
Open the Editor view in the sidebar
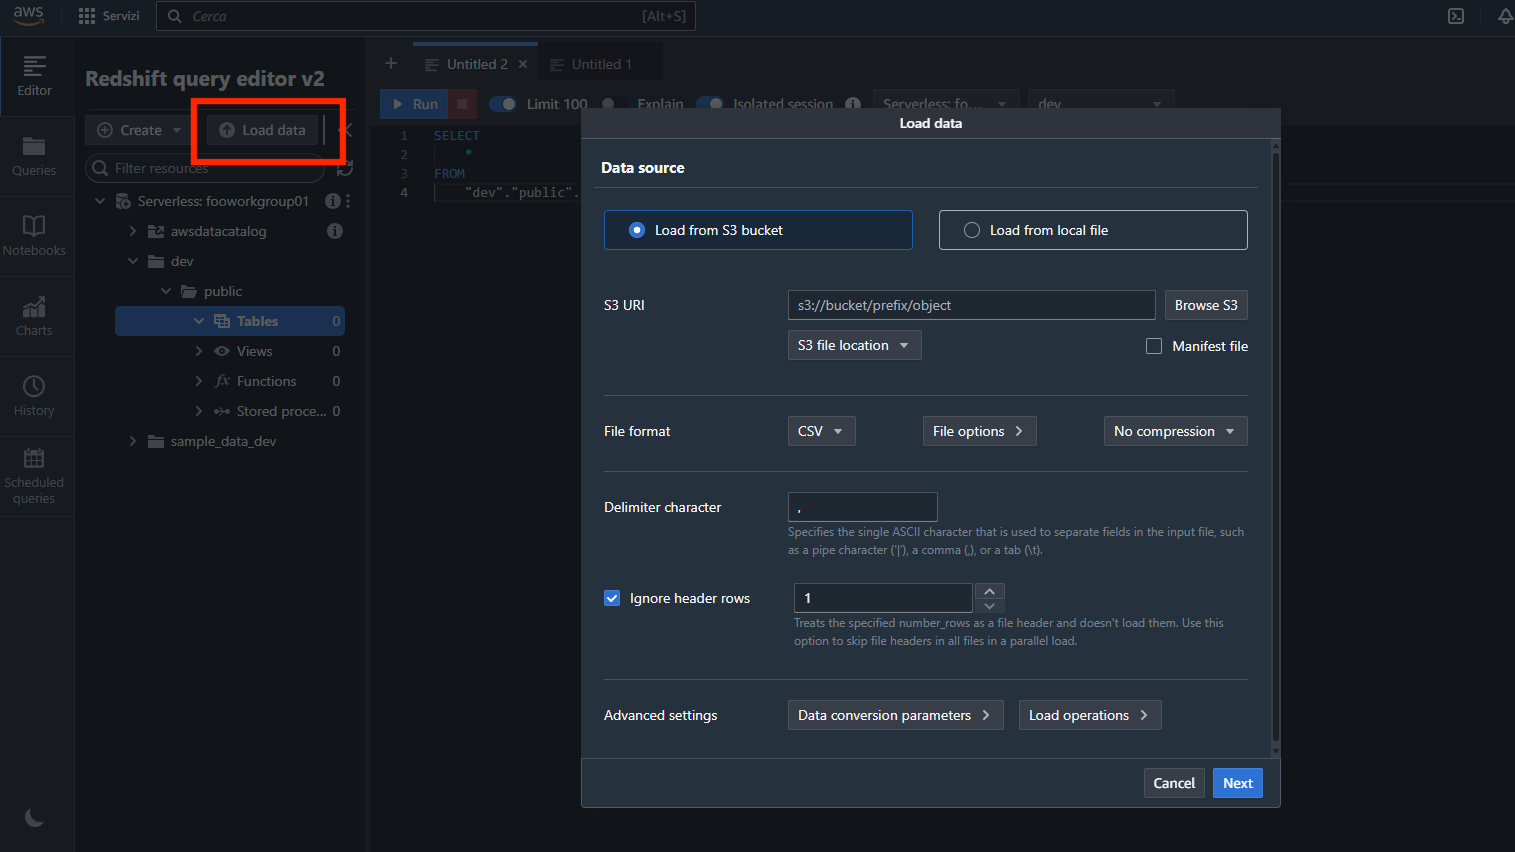coord(34,76)
